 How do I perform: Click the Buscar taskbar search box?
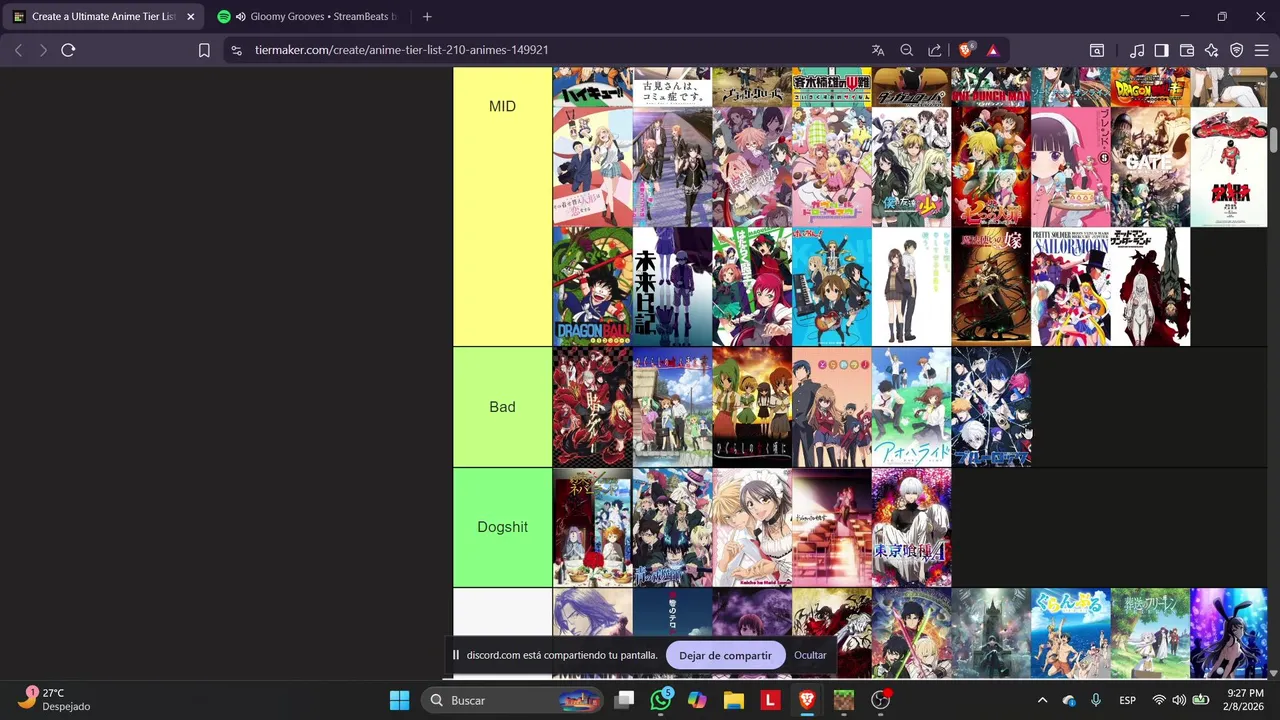click(511, 700)
